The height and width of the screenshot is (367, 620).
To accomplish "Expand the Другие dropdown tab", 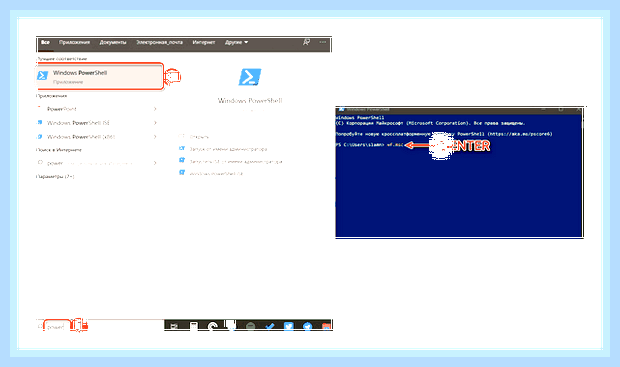I will click(236, 42).
